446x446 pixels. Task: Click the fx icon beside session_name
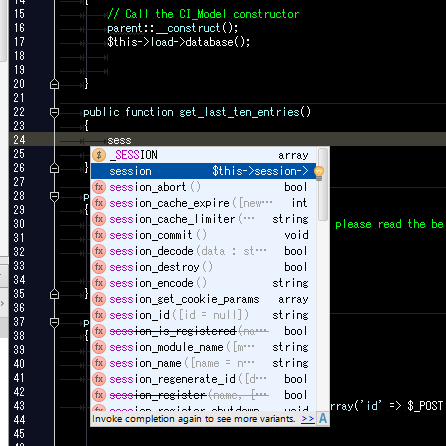coord(99,363)
